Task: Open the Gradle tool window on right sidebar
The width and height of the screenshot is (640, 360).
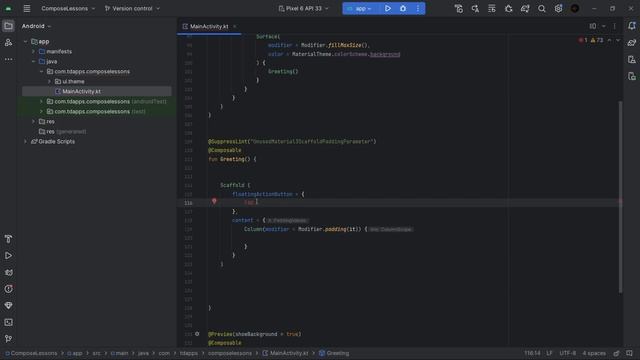Action: pyautogui.click(x=632, y=42)
